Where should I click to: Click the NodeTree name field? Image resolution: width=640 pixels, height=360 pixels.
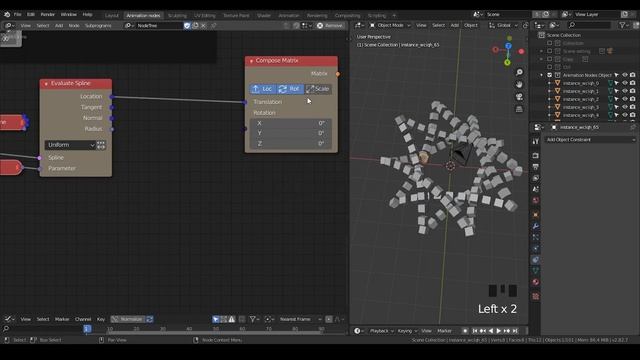[159, 25]
